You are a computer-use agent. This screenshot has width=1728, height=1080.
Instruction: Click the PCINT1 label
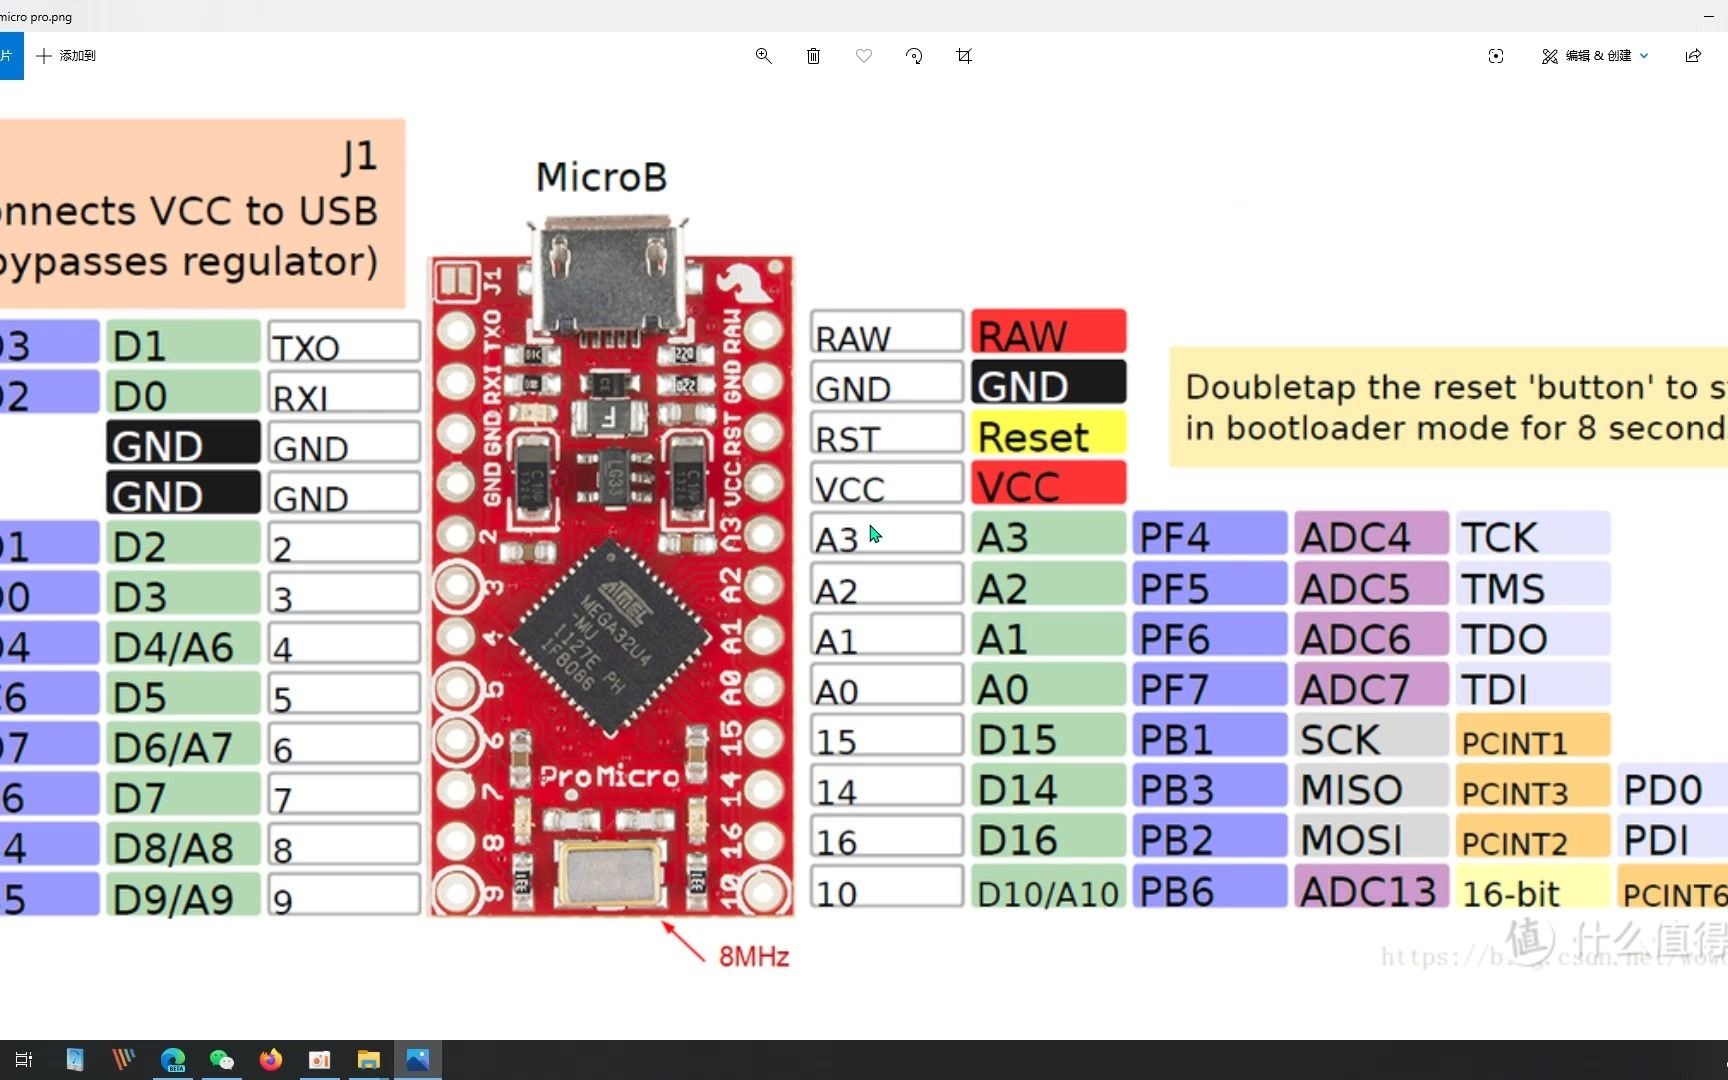[x=1532, y=738]
